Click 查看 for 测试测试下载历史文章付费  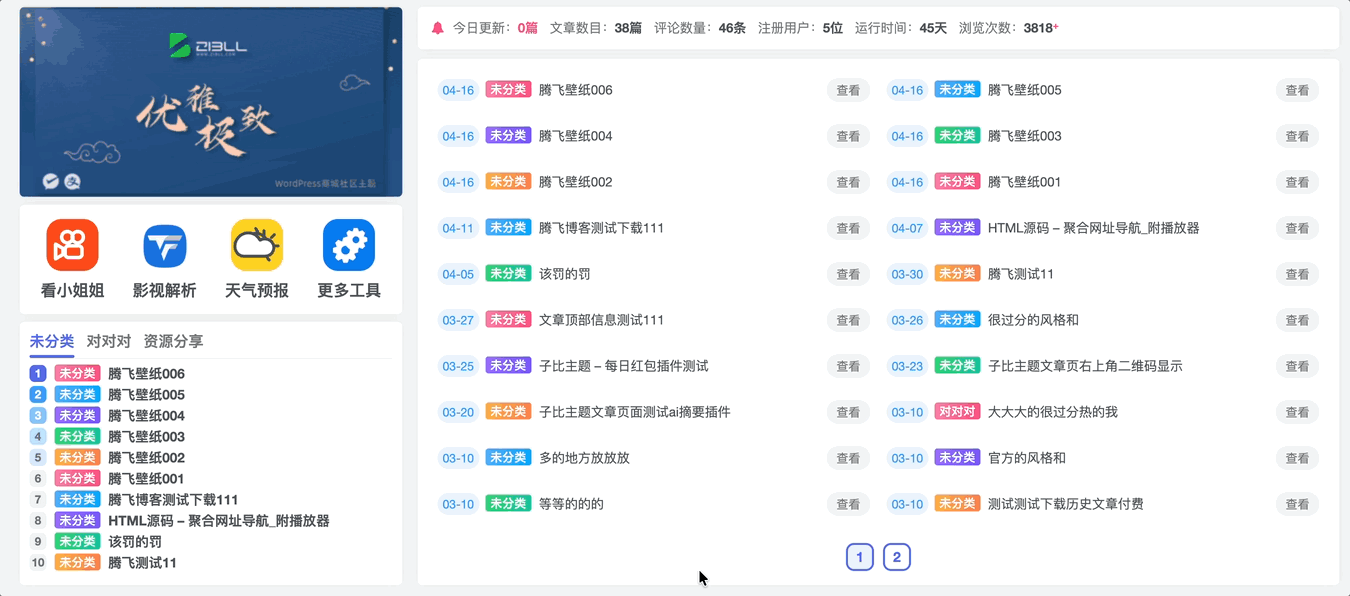pyautogui.click(x=1297, y=504)
